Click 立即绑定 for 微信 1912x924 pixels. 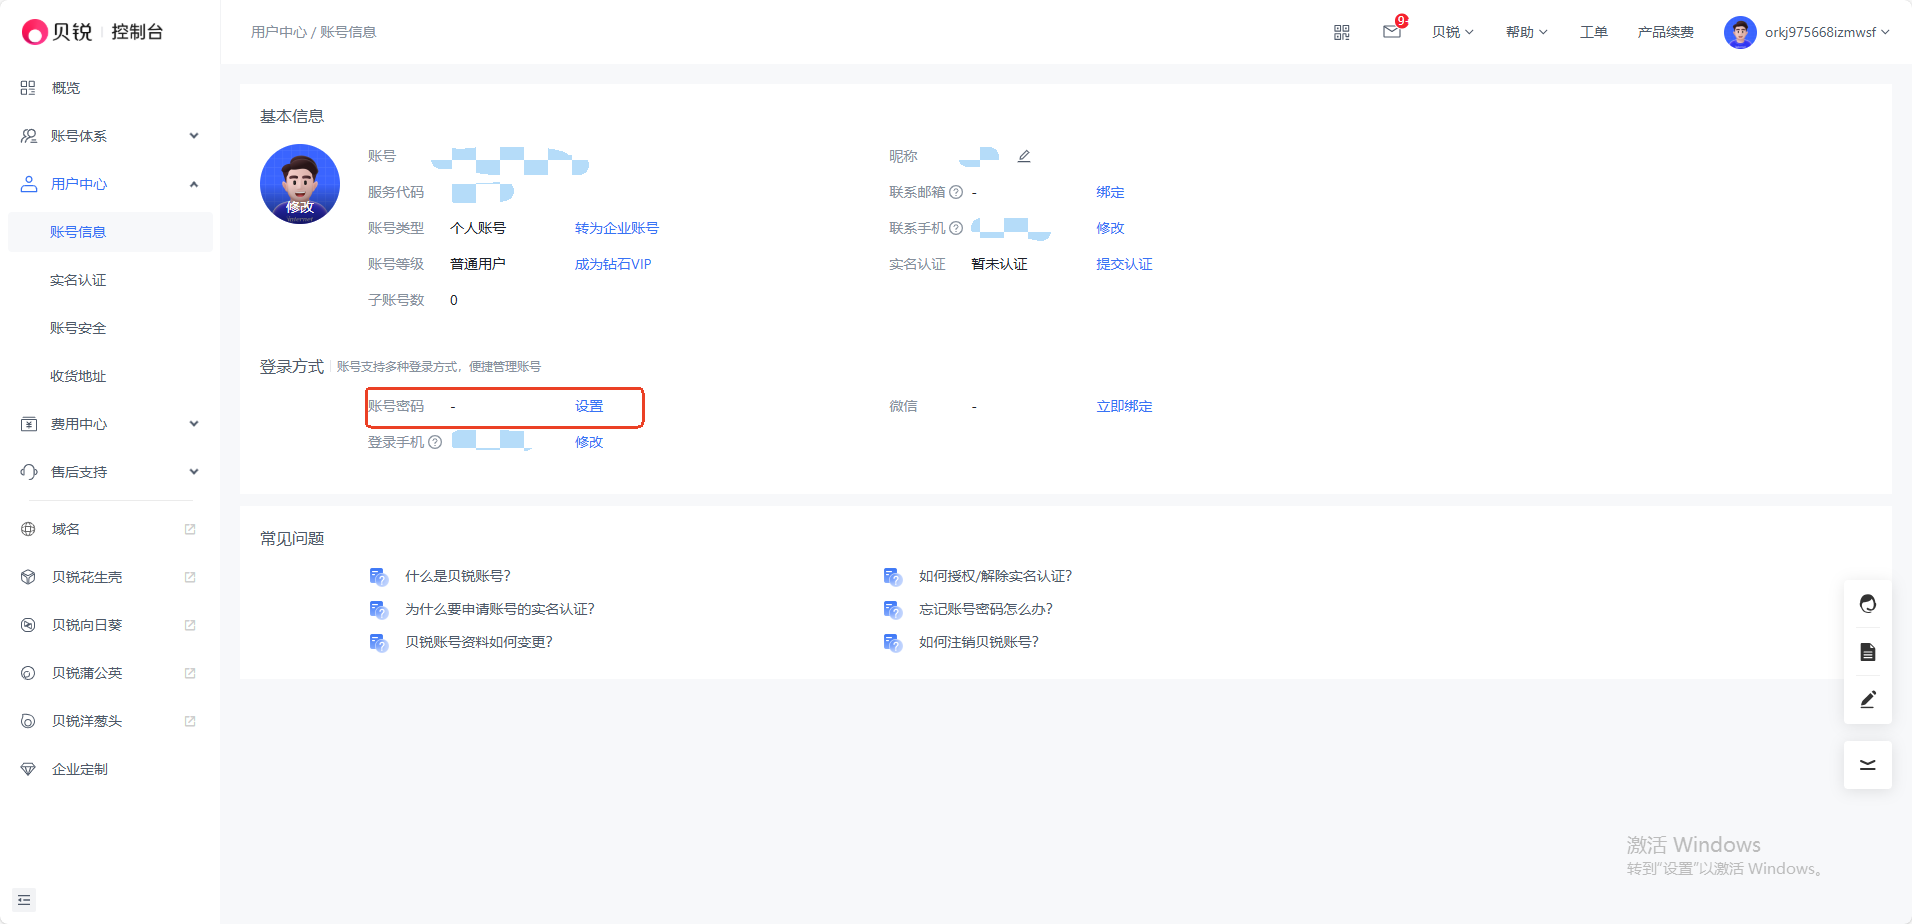point(1124,406)
